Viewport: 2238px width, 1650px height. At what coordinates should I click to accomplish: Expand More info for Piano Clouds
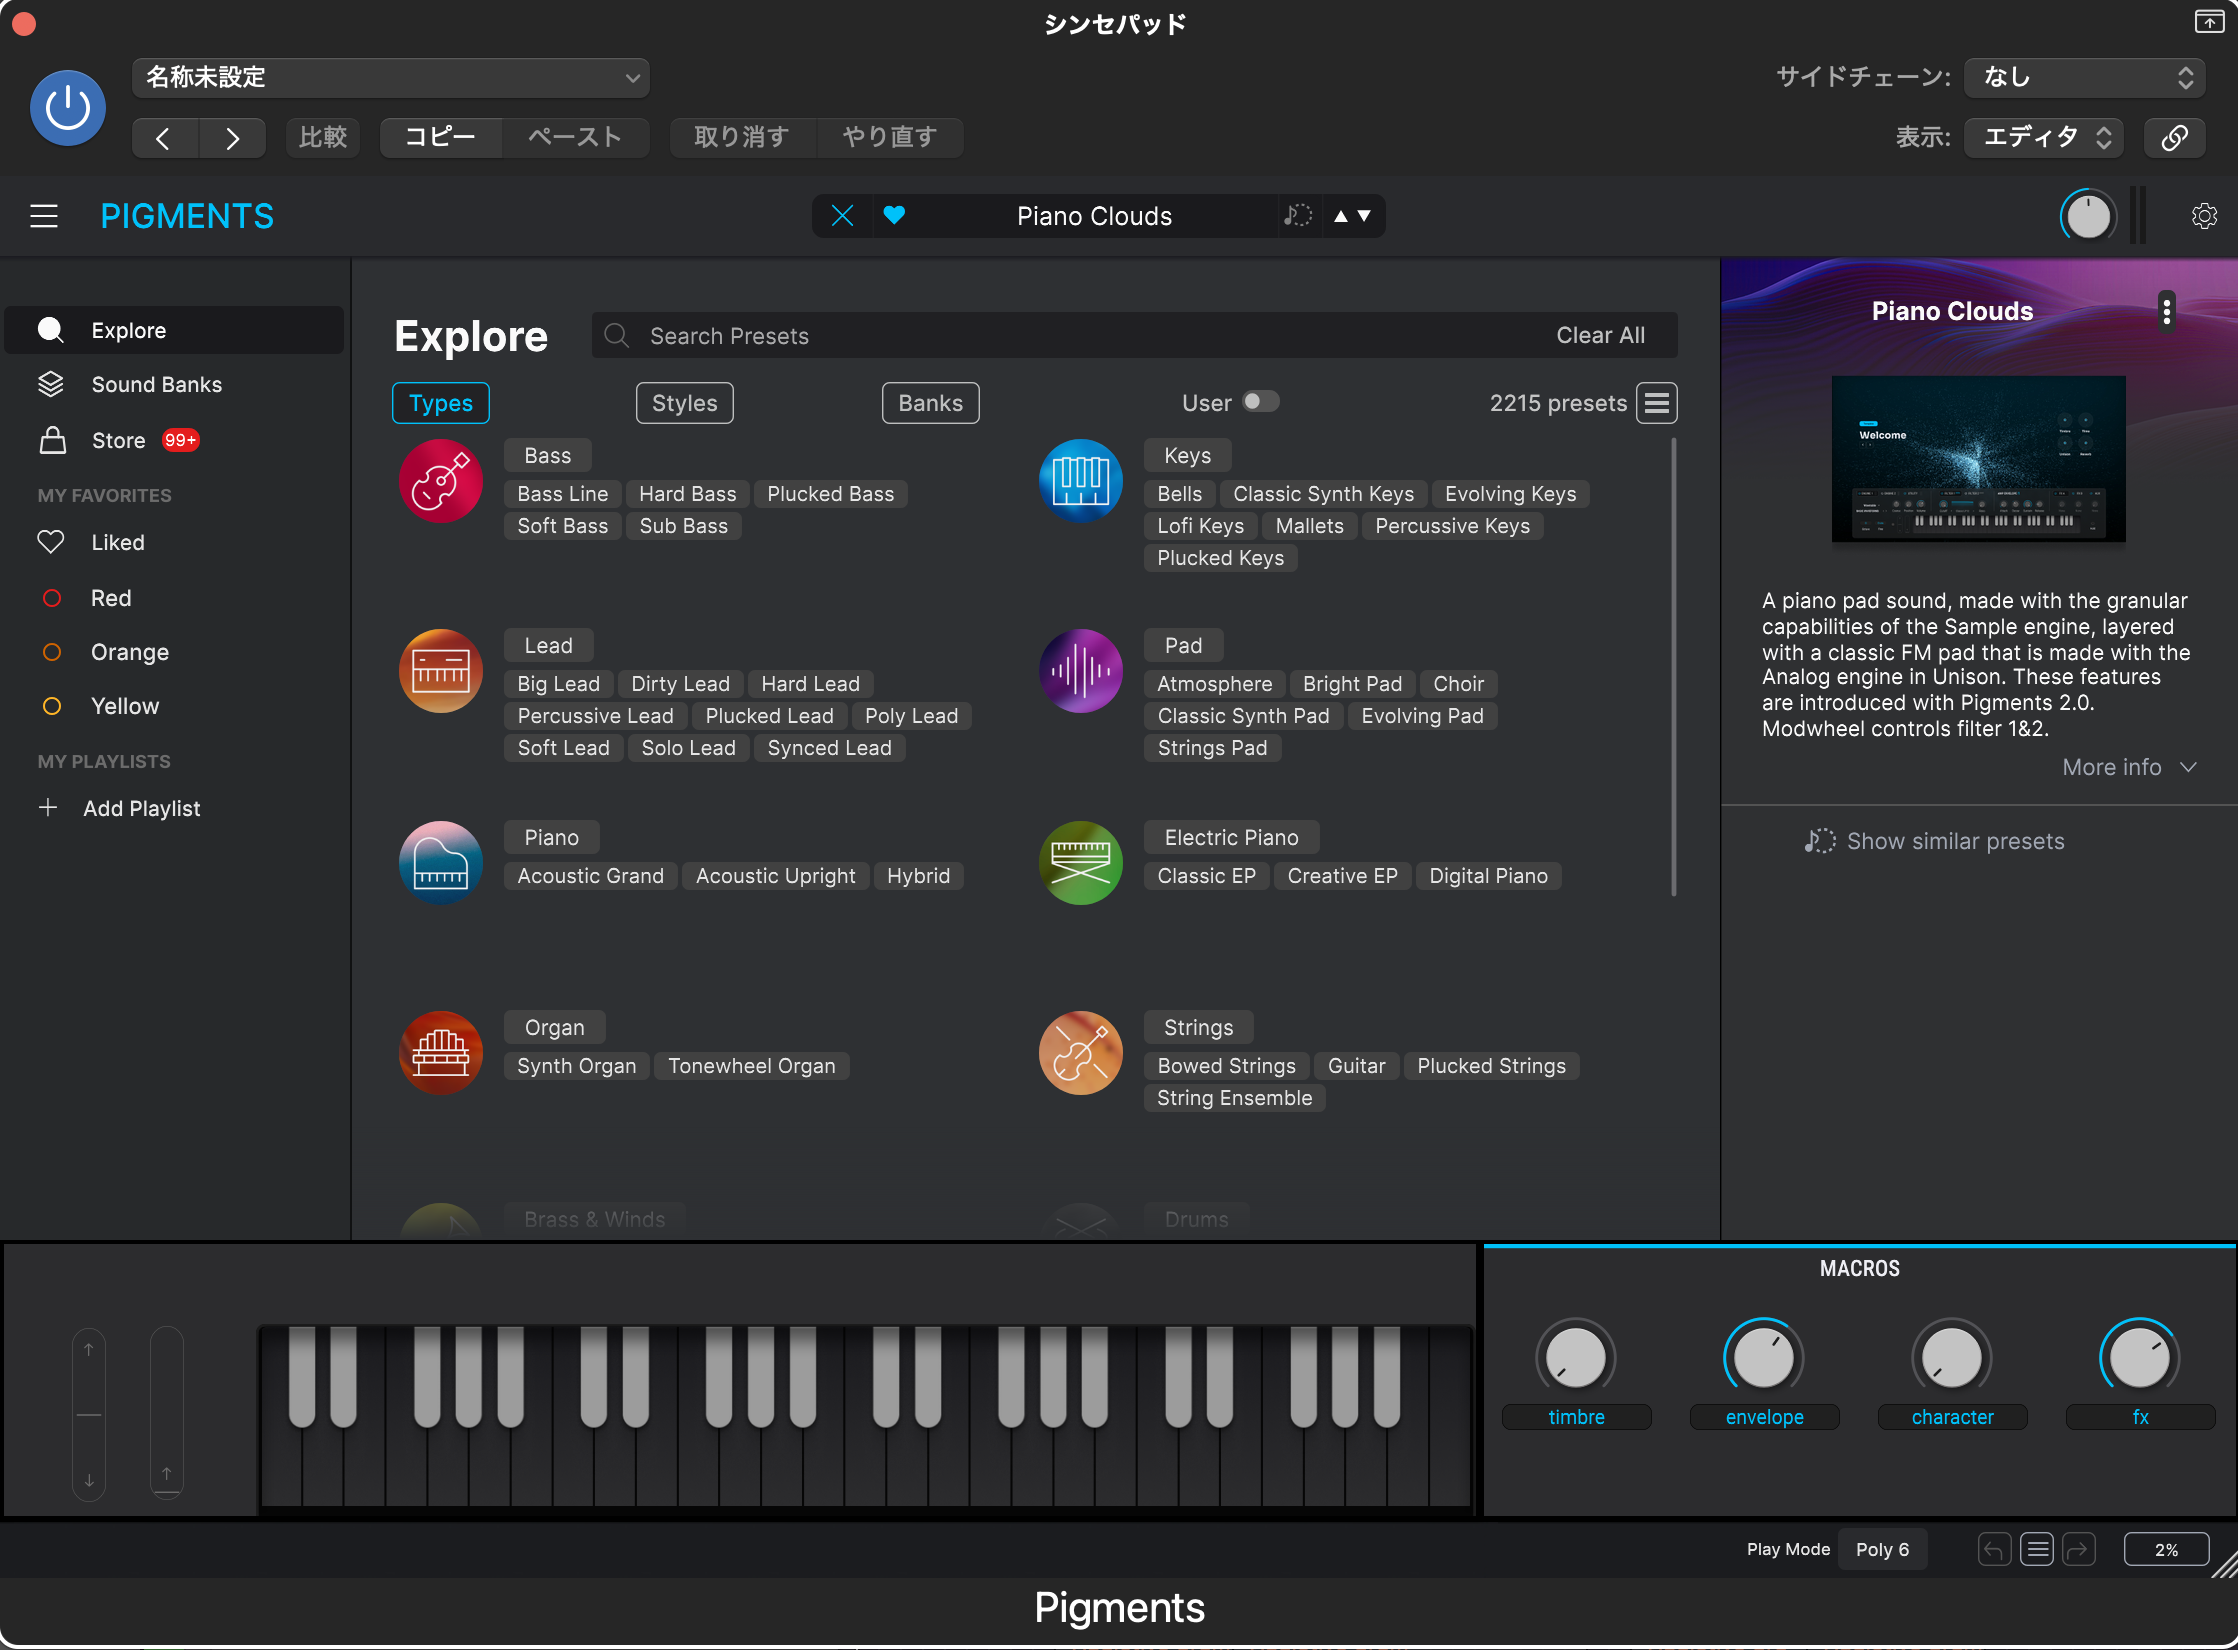pos(2128,767)
